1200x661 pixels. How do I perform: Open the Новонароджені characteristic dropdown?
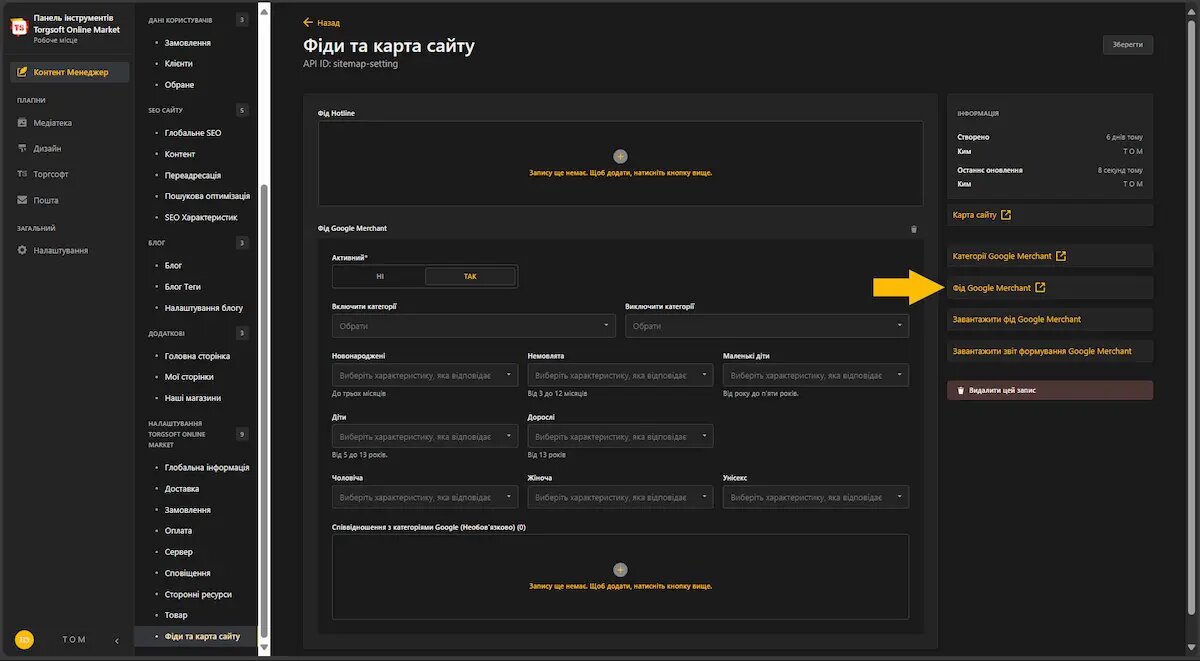424,375
